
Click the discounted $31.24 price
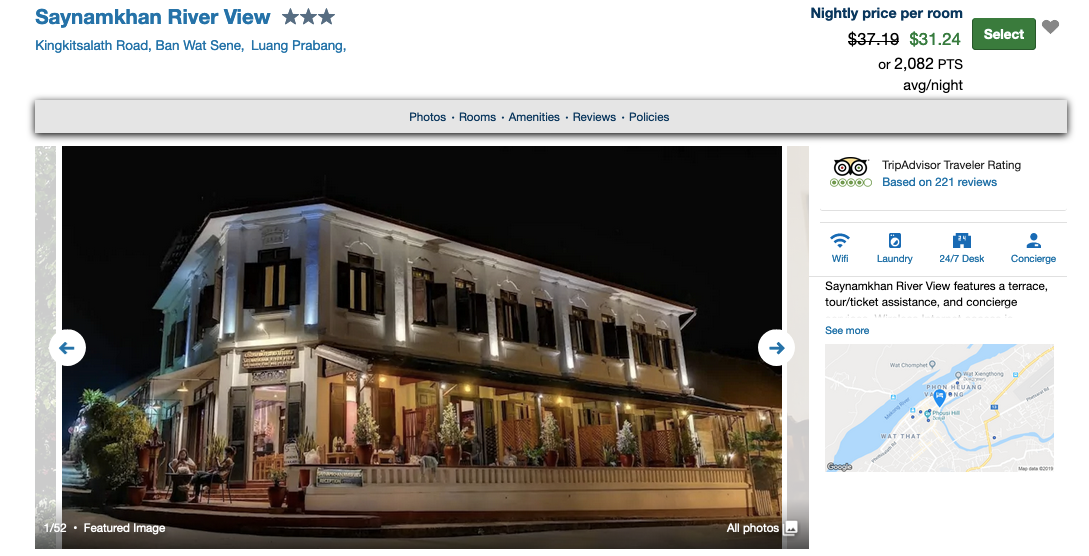(x=935, y=40)
